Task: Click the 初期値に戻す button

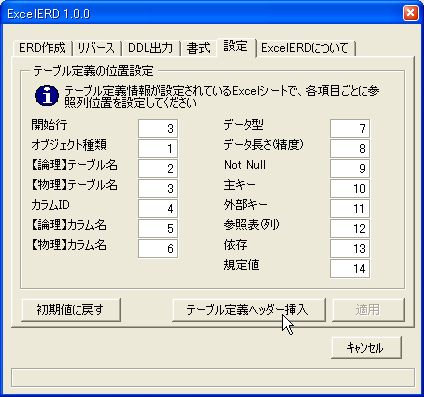Action: click(x=71, y=310)
